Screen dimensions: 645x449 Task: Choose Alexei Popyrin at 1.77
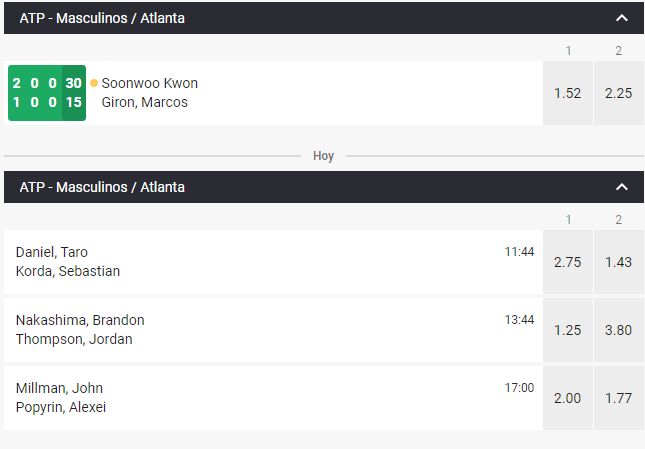tap(618, 398)
